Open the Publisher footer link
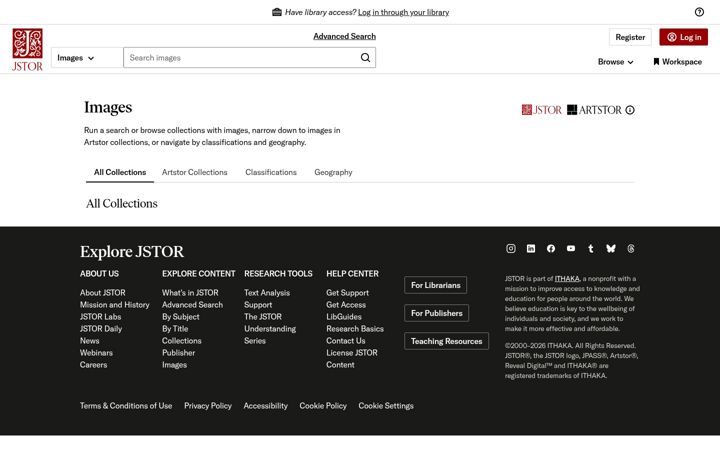 tap(179, 353)
